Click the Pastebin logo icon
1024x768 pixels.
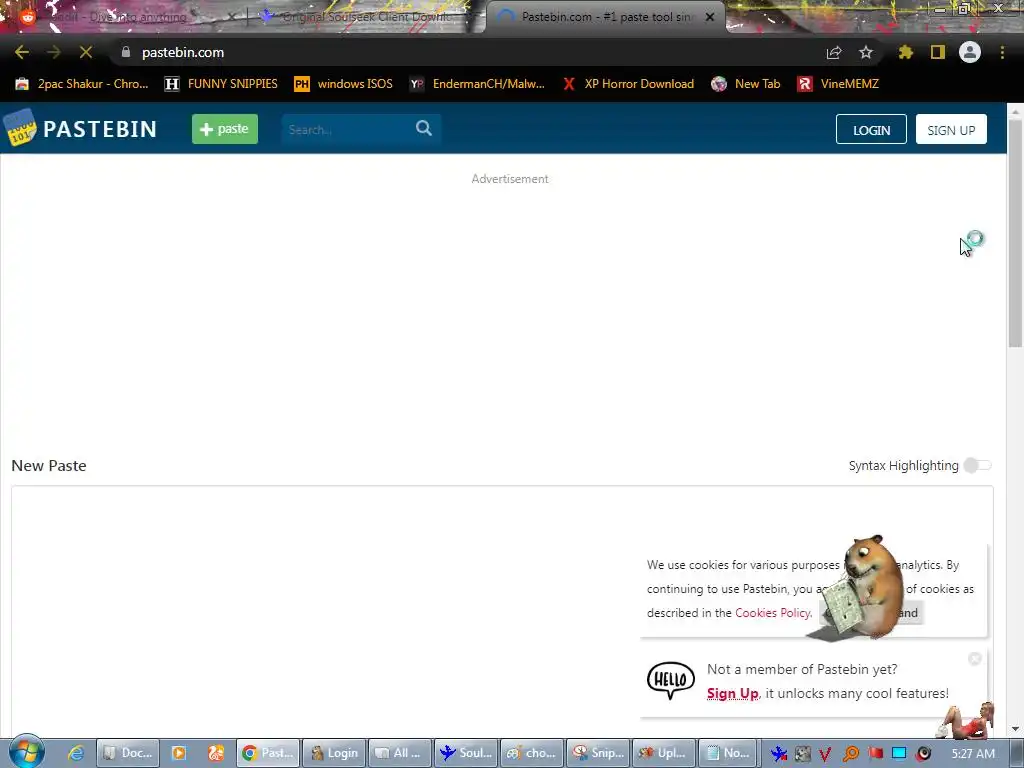tap(20, 128)
